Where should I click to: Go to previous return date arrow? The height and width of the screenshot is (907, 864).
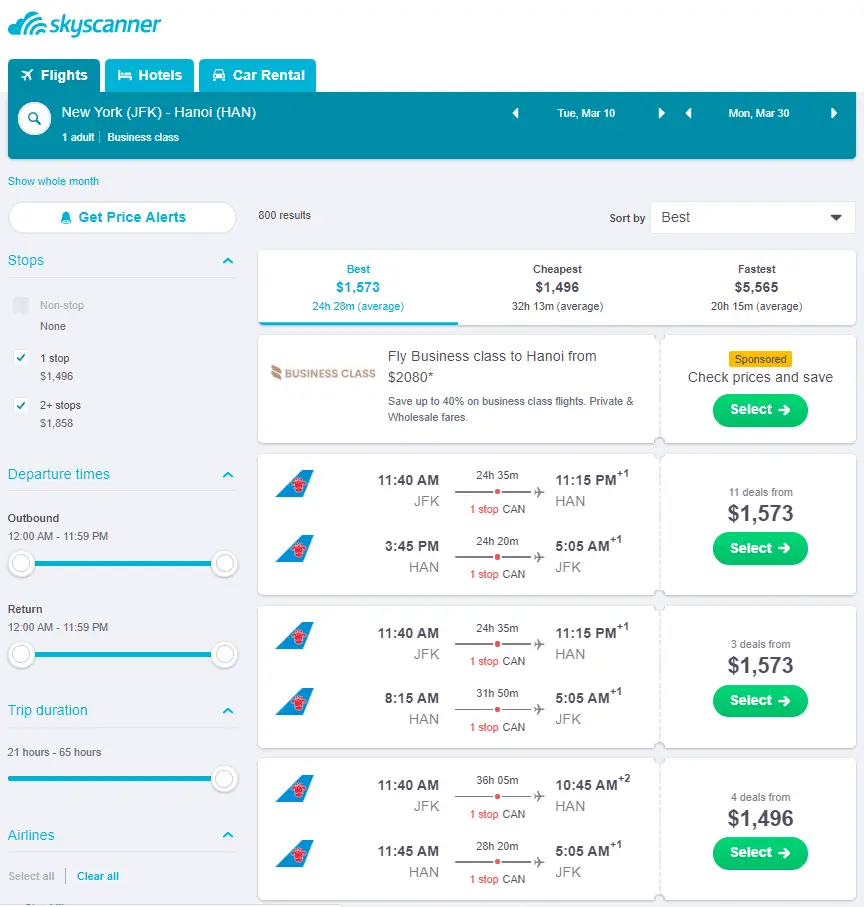[688, 113]
